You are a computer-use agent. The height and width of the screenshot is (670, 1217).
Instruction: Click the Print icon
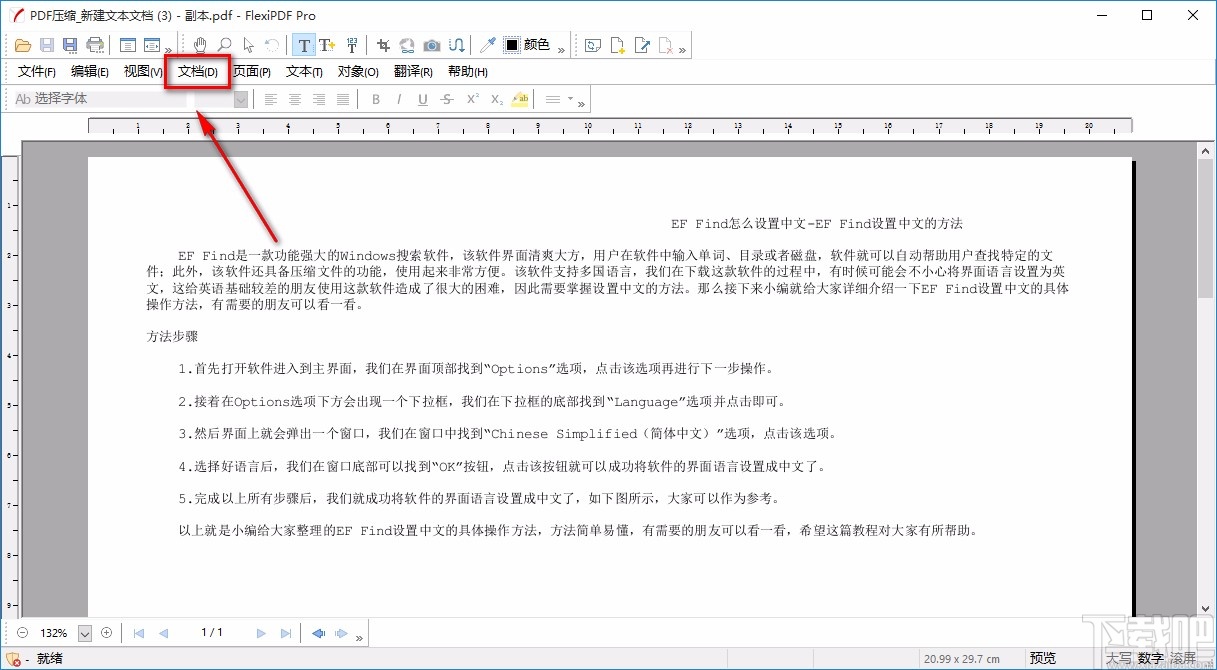pyautogui.click(x=95, y=45)
